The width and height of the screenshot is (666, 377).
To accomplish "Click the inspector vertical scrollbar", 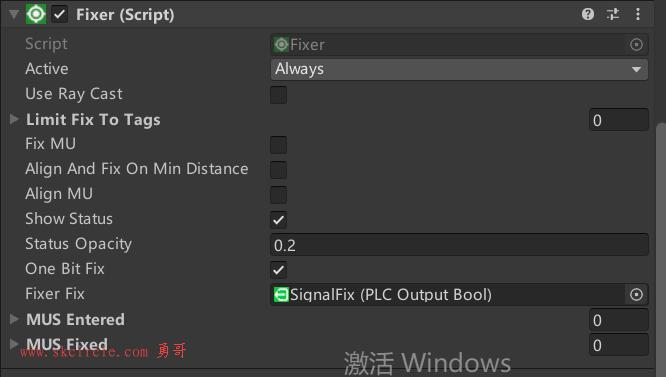I will (x=661, y=244).
